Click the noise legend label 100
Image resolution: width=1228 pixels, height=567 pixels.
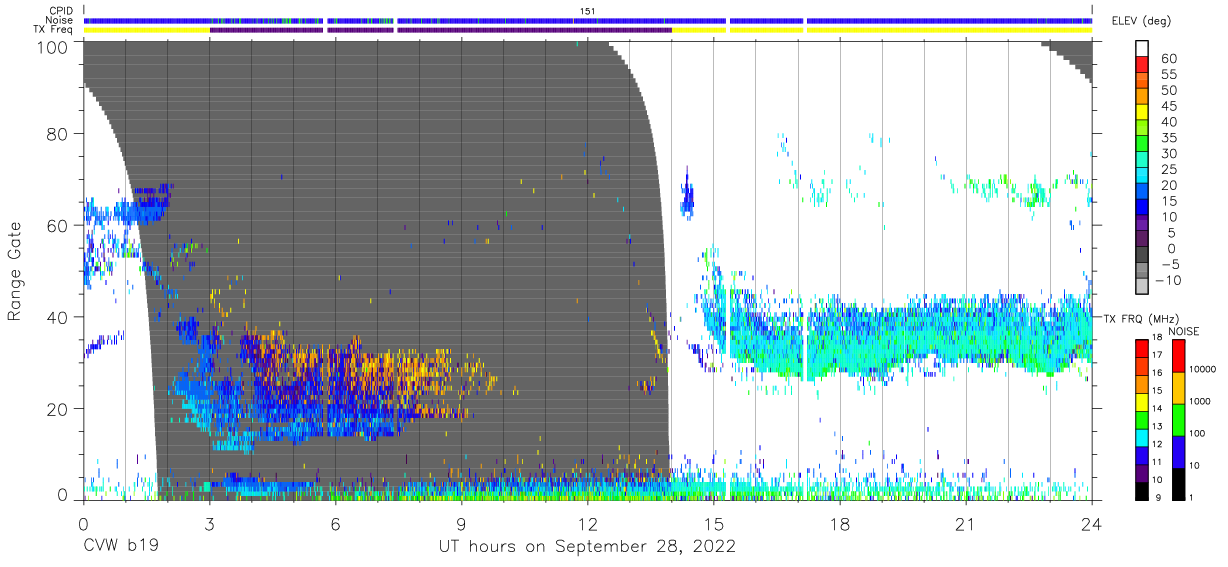pos(1196,434)
